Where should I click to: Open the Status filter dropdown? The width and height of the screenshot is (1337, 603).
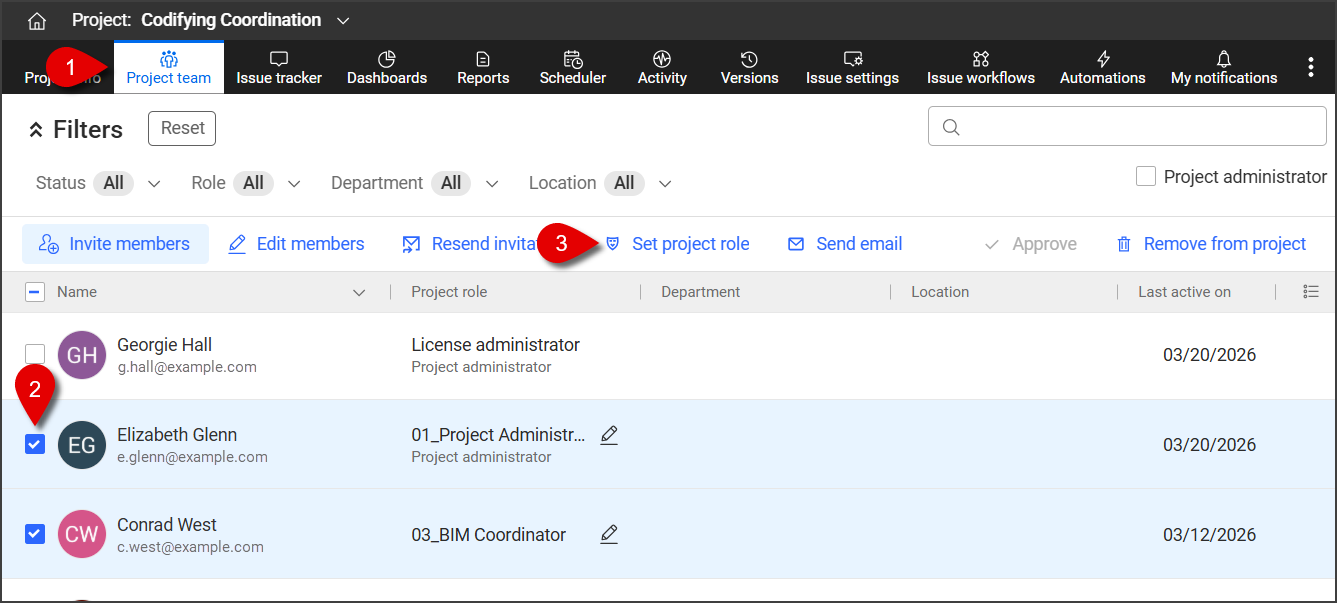pyautogui.click(x=154, y=183)
